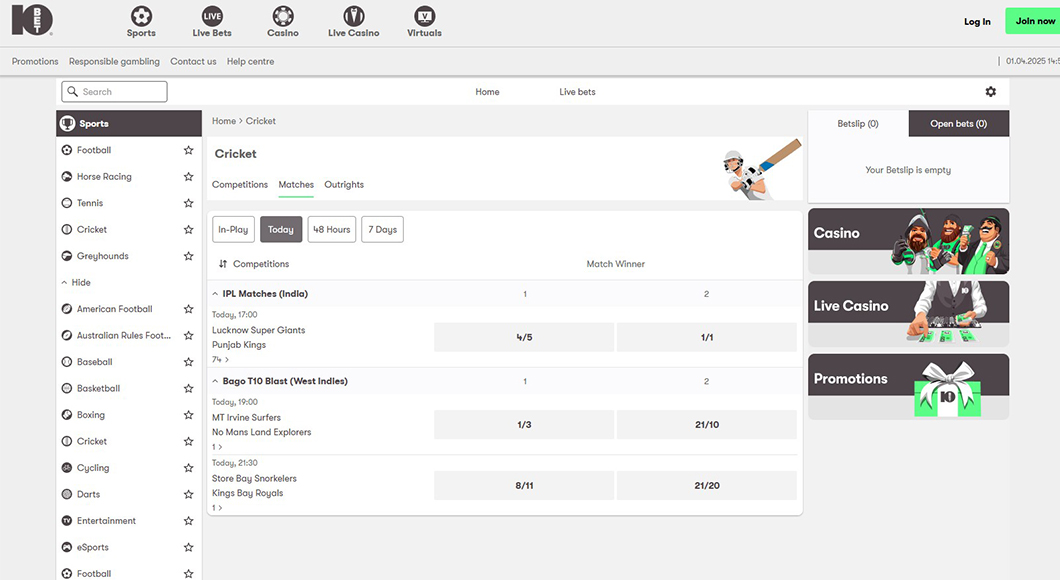Switch to the Outrights tab

click(344, 185)
